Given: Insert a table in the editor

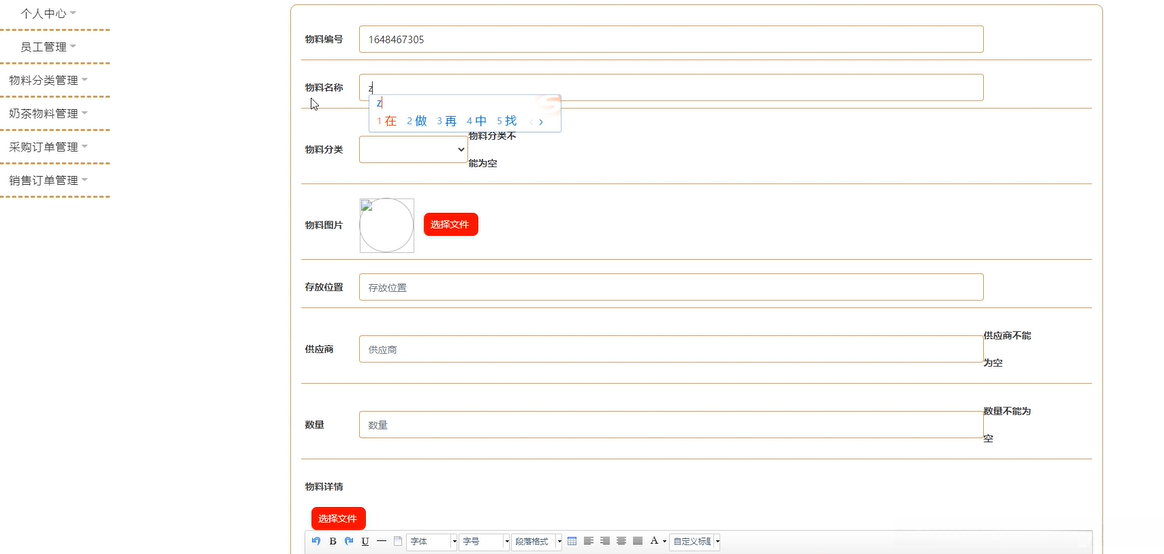Looking at the screenshot, I should (x=572, y=541).
